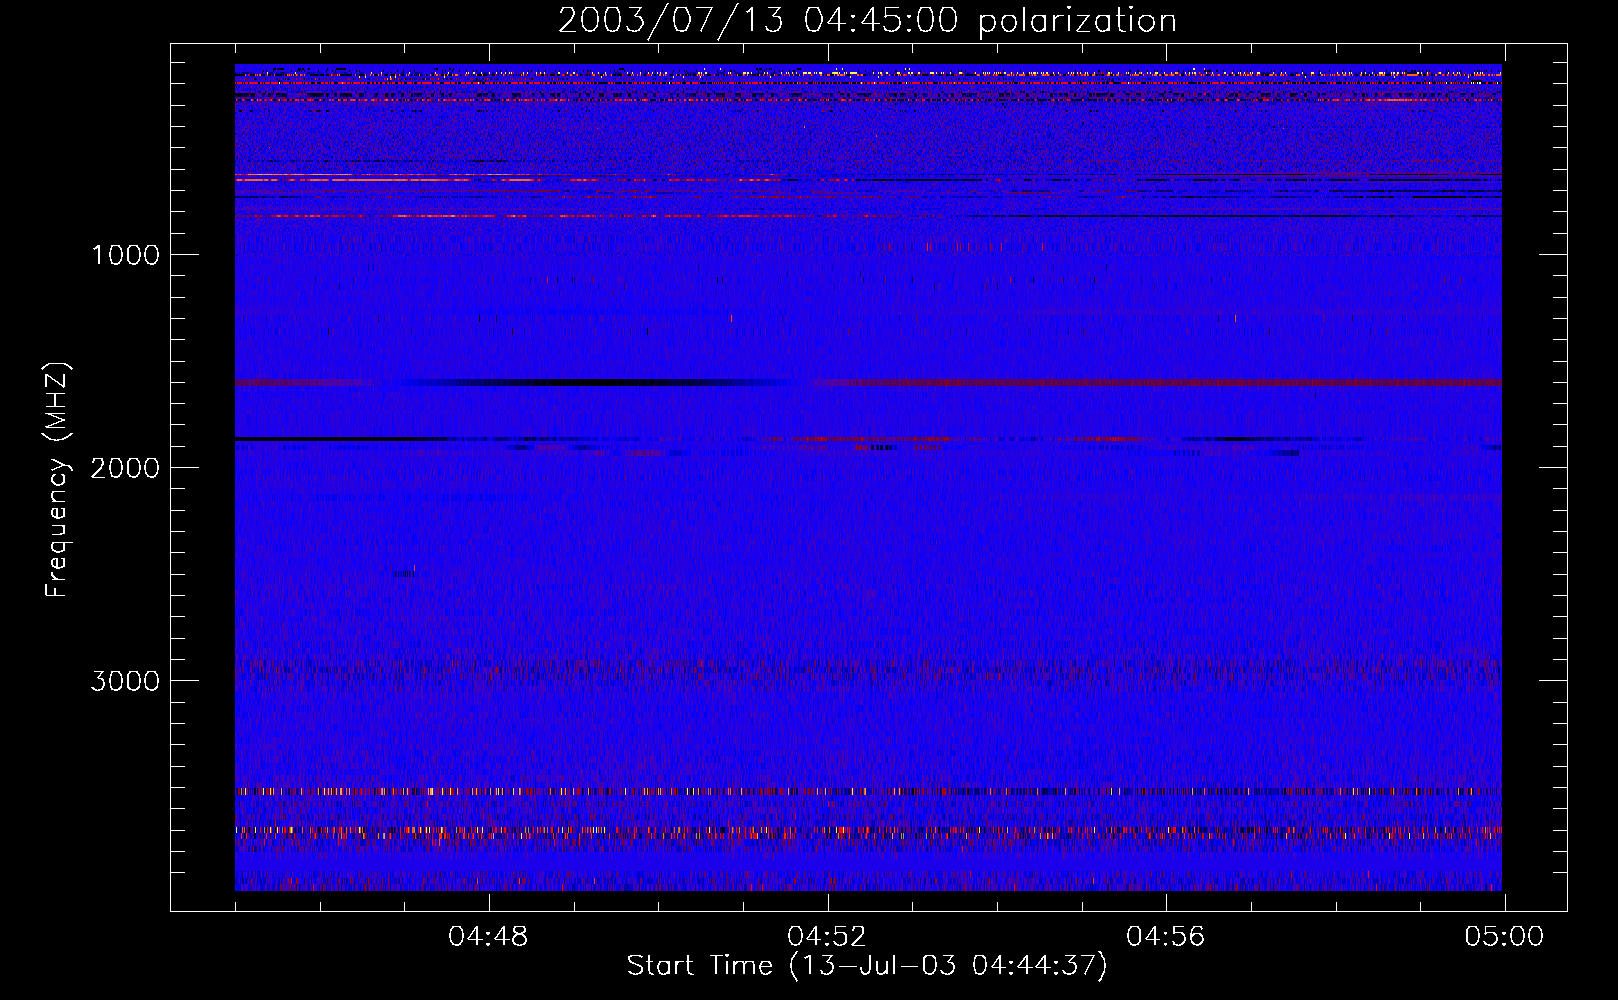
Task: Select the 'Start Time (13-Jul-03 04:44:37)' label
Action: (x=867, y=966)
